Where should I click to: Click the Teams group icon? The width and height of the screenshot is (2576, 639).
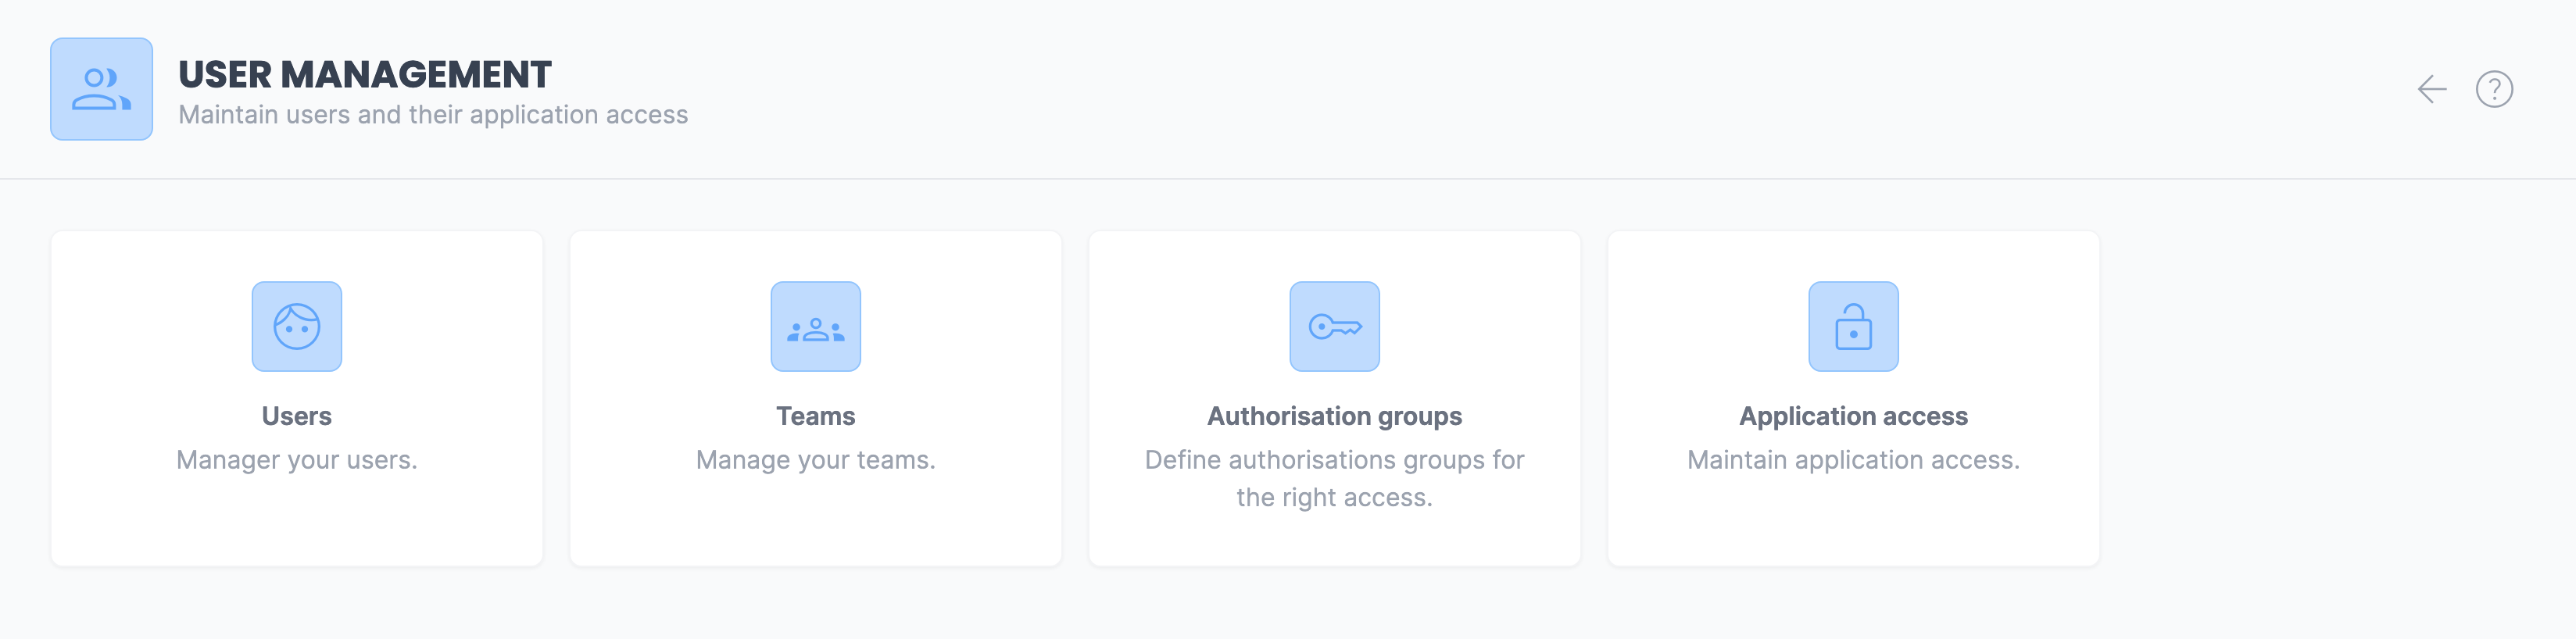pos(816,326)
